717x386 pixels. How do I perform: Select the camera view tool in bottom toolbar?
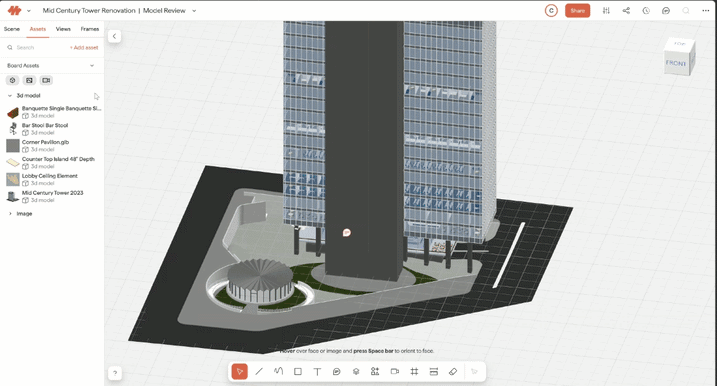point(395,371)
